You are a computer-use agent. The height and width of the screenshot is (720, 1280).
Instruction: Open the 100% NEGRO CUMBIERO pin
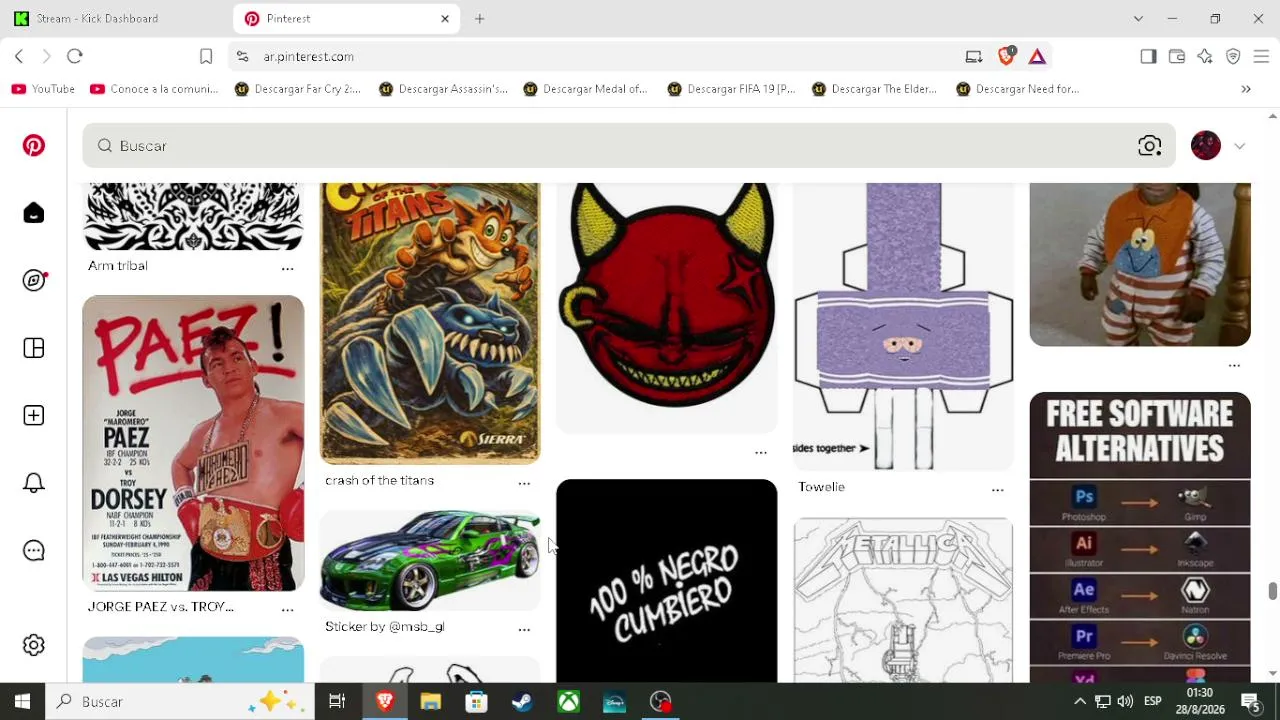pyautogui.click(x=667, y=581)
